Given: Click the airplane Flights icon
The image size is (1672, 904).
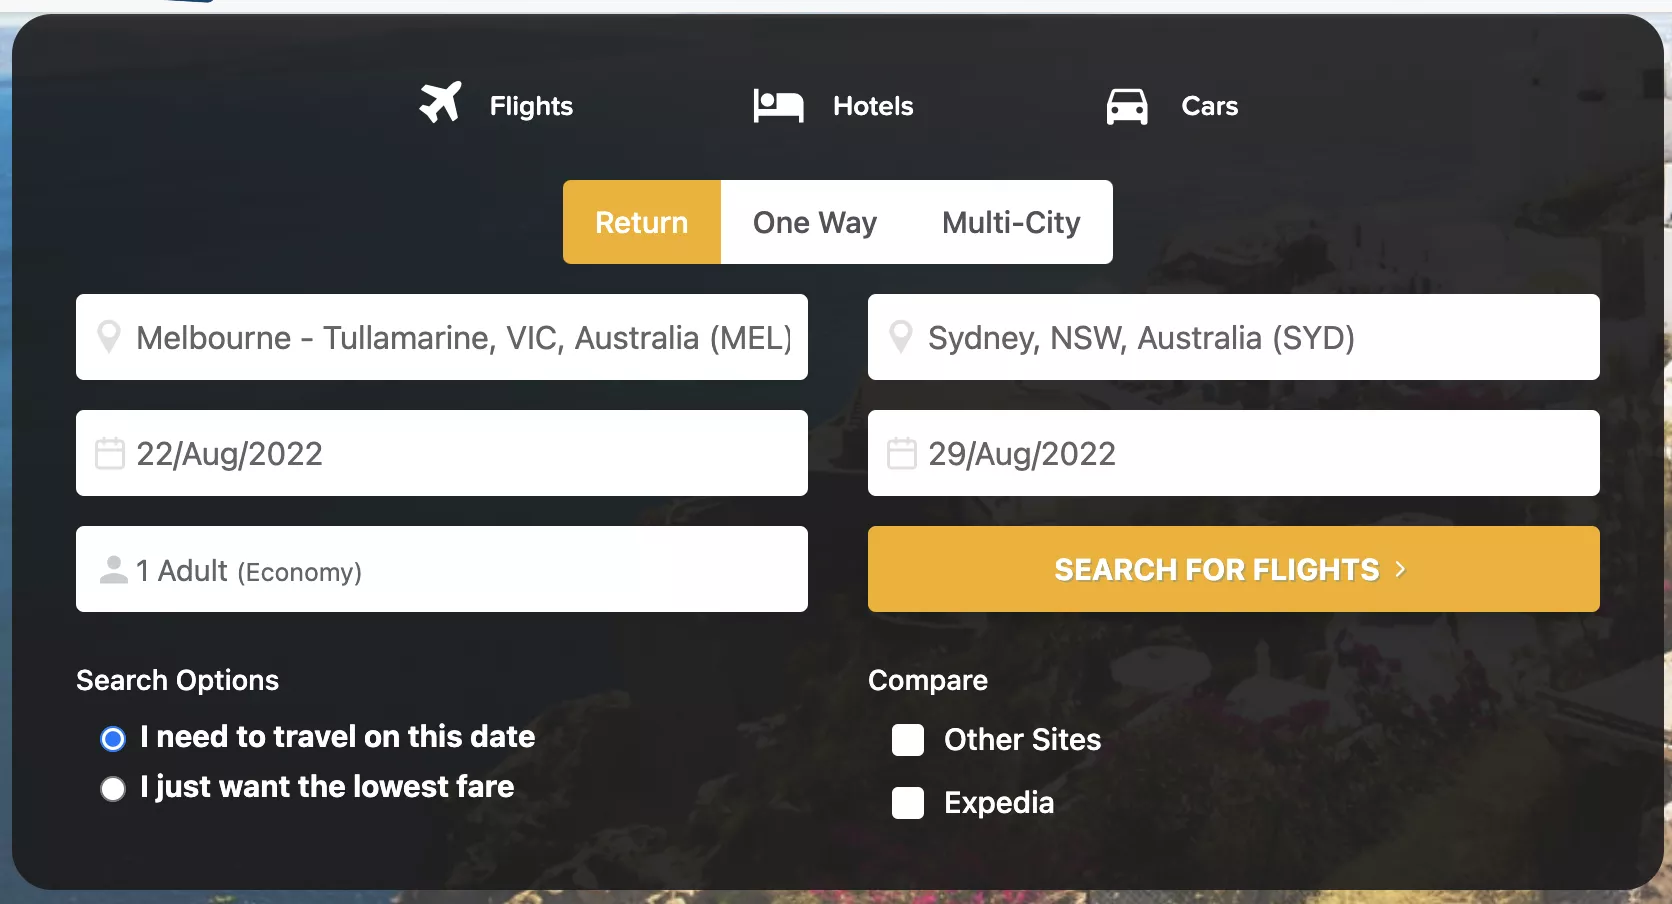Looking at the screenshot, I should click(x=440, y=103).
